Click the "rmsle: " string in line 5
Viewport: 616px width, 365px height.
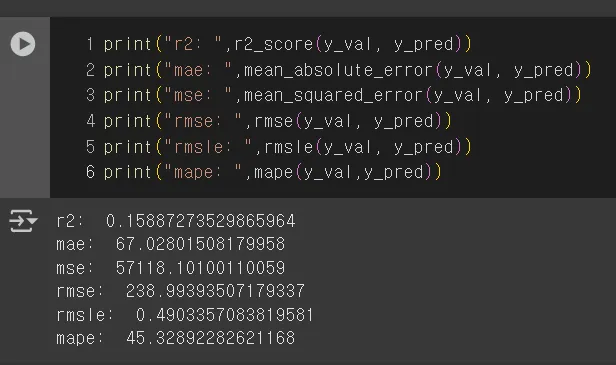coord(209,147)
